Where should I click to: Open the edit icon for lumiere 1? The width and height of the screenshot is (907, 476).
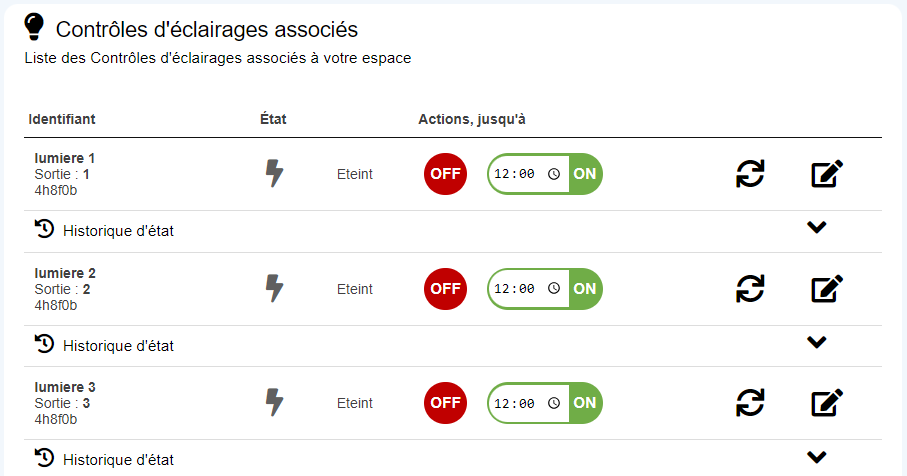coord(827,174)
